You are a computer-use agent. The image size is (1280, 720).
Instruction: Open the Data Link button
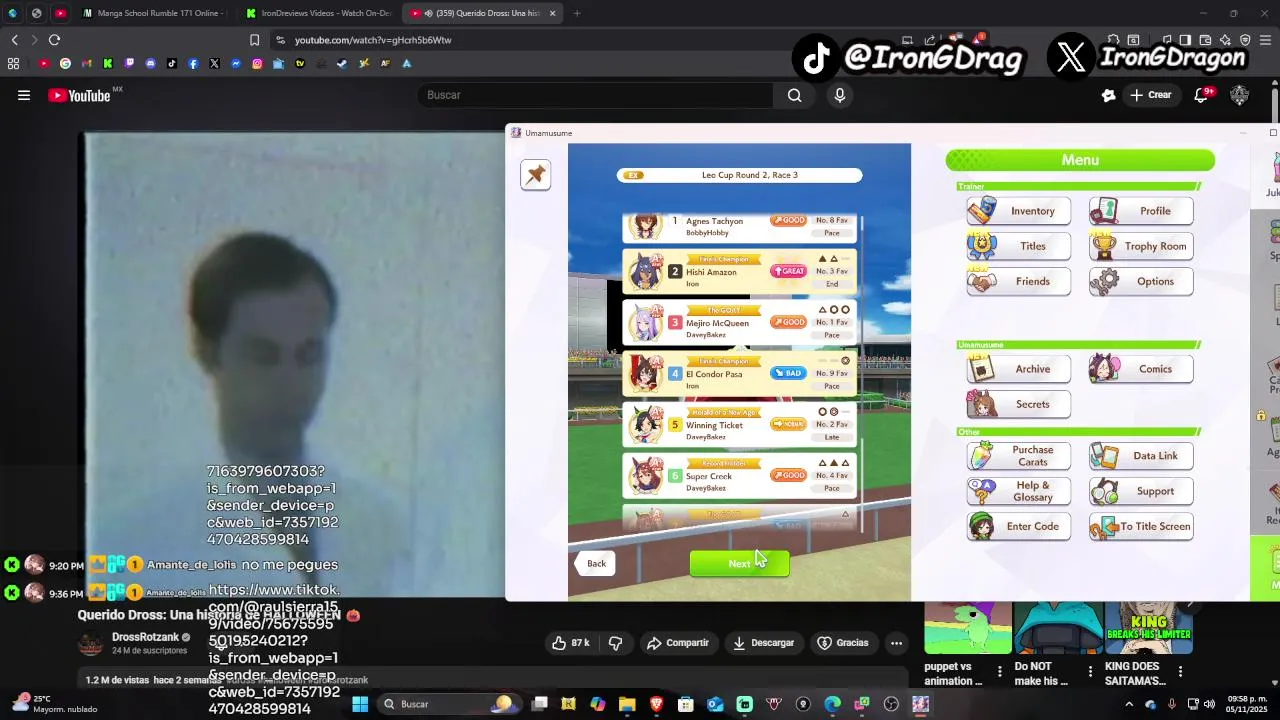click(x=1141, y=456)
